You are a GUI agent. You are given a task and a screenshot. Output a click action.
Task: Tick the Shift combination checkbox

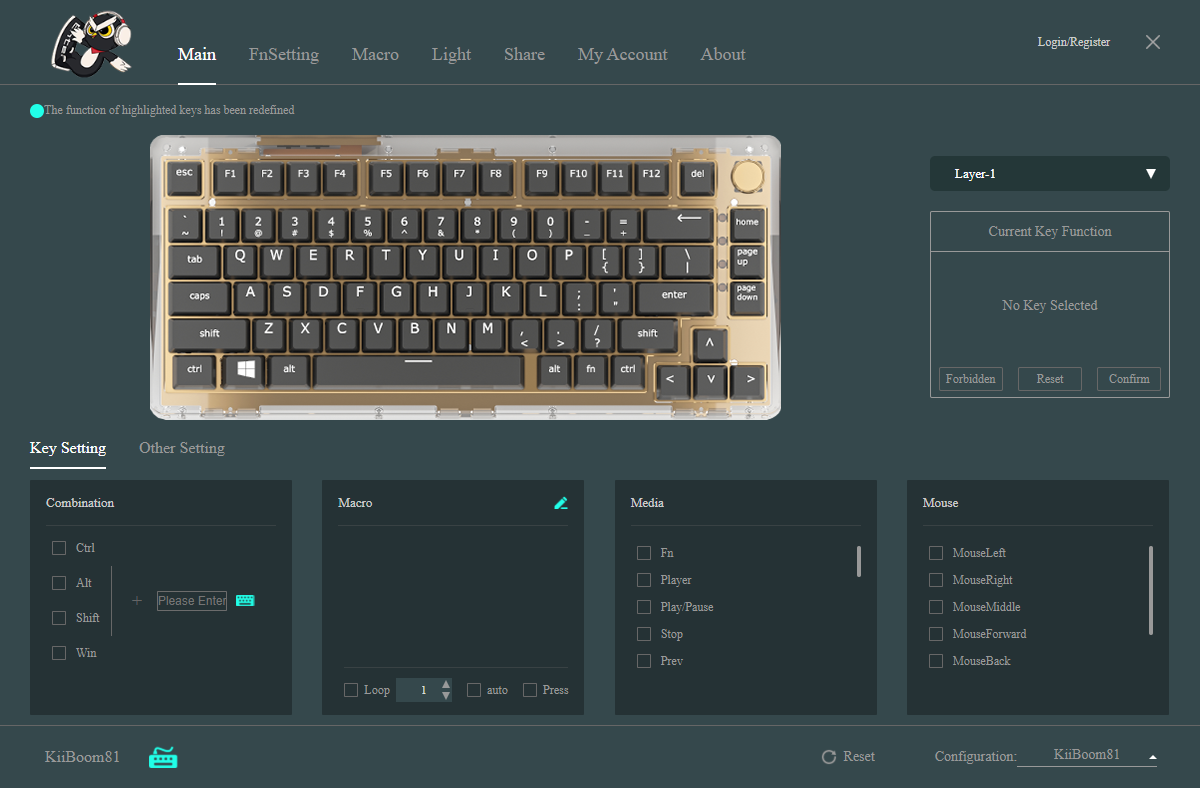(x=59, y=618)
